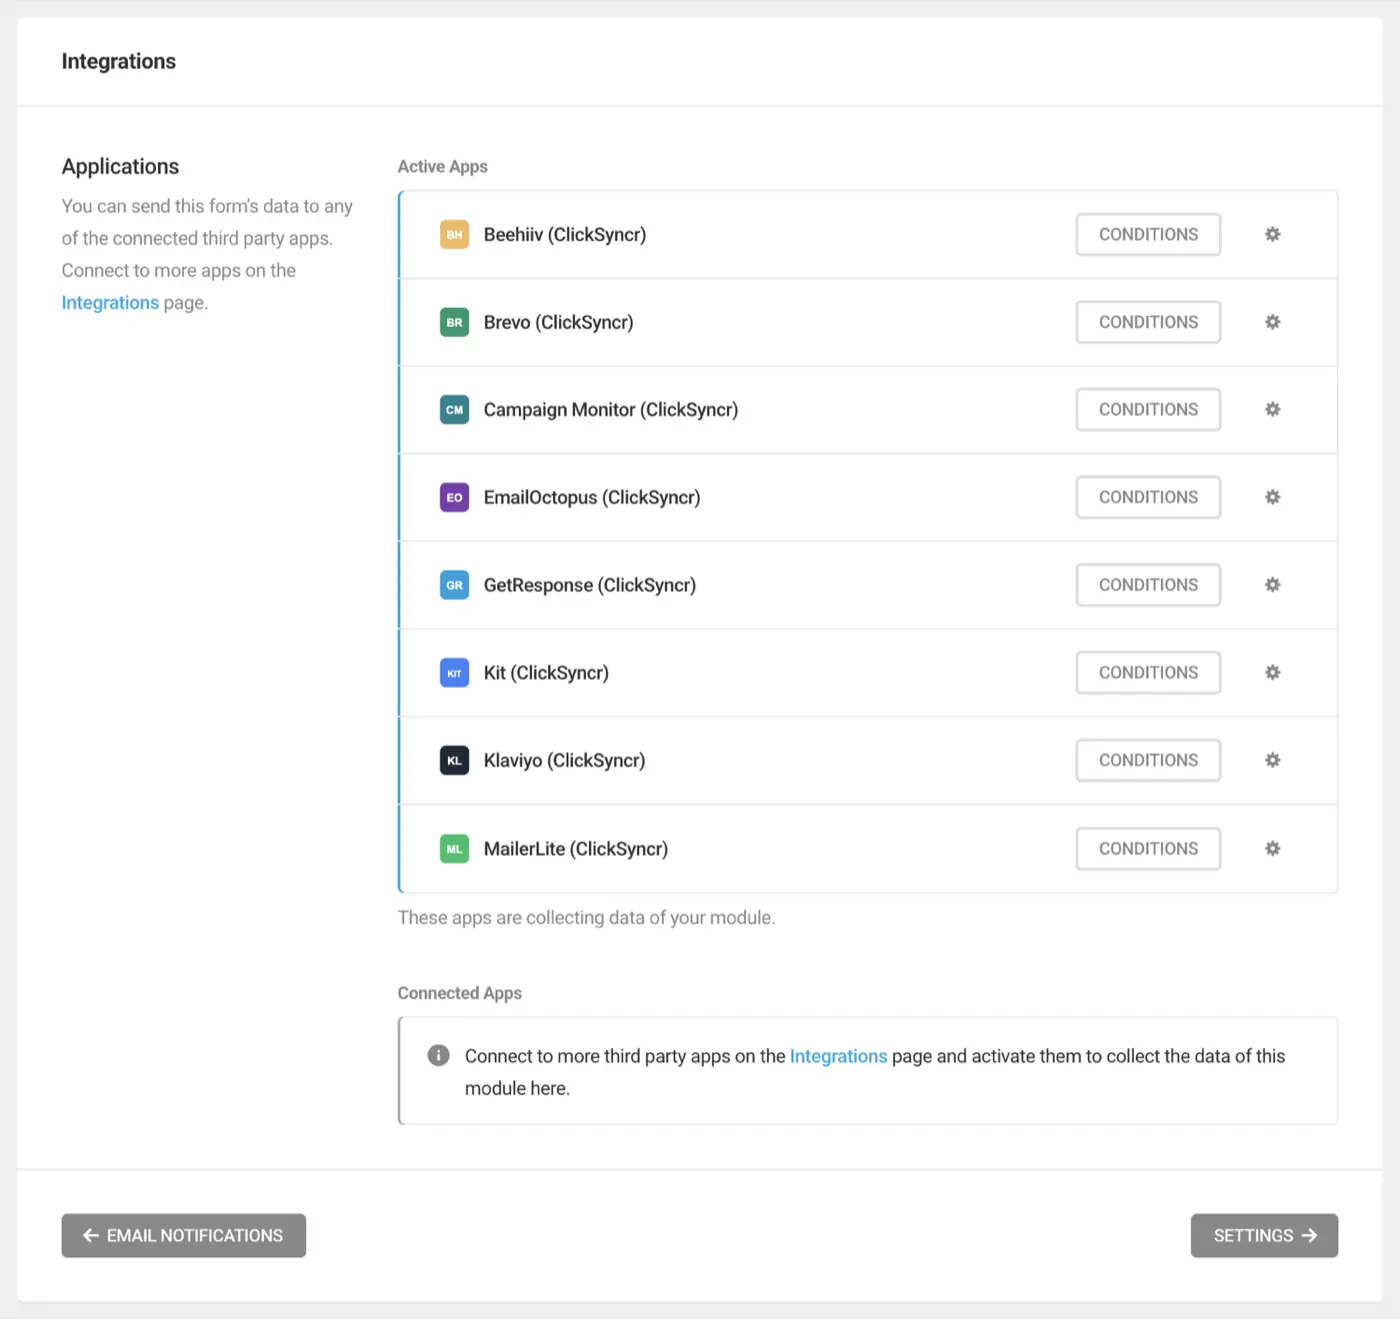Click the Applications section heading
The image size is (1400, 1319).
click(x=120, y=166)
